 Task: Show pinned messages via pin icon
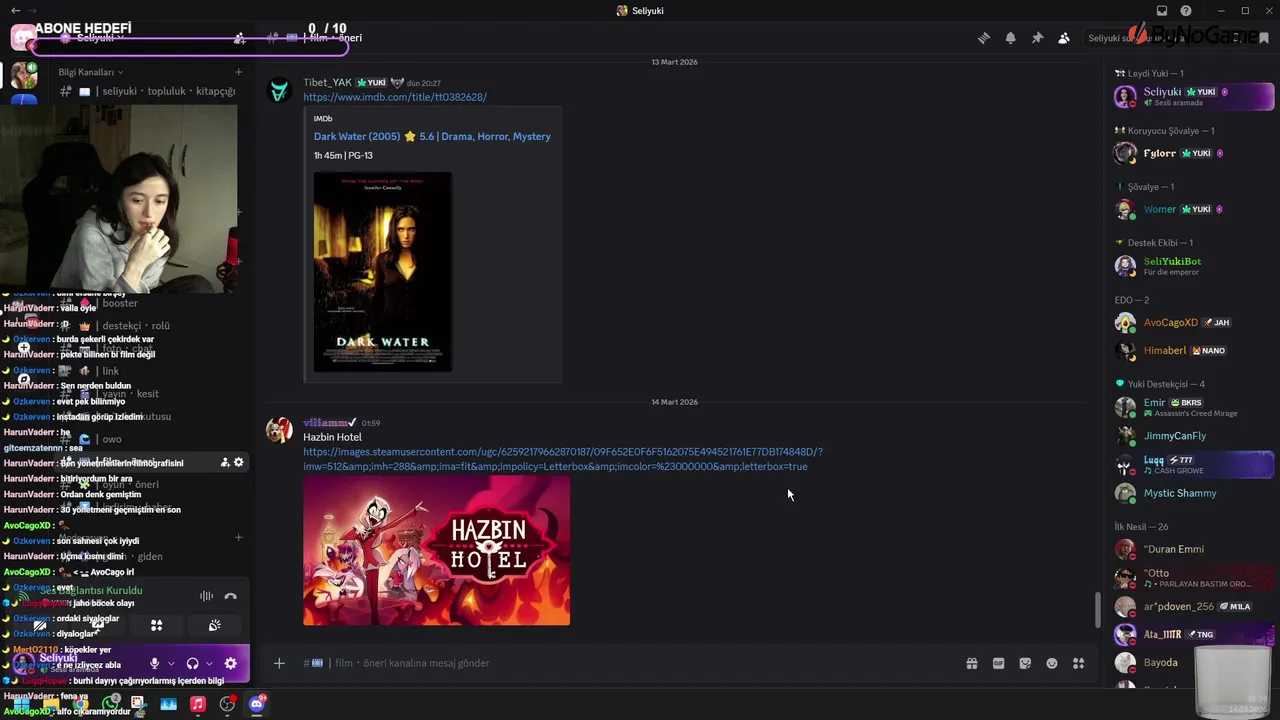[x=1037, y=38]
